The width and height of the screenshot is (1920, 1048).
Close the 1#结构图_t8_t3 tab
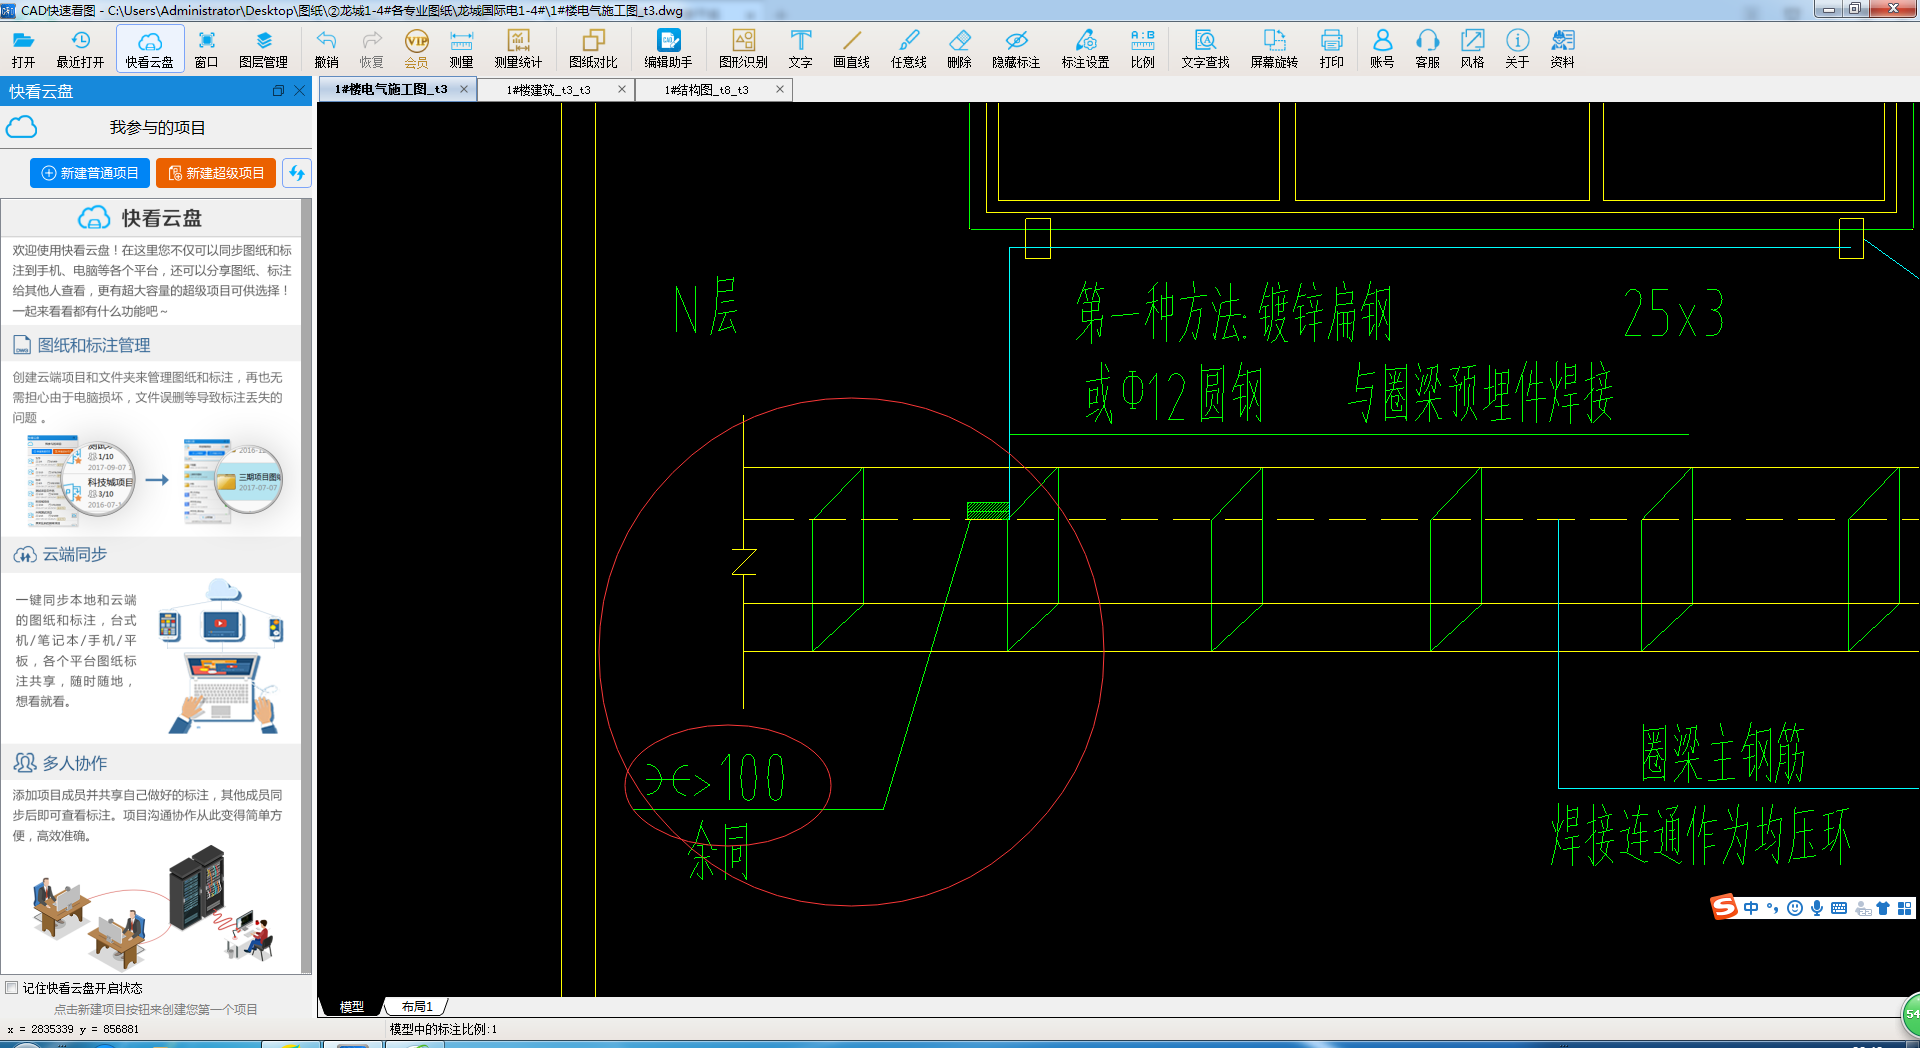click(780, 89)
